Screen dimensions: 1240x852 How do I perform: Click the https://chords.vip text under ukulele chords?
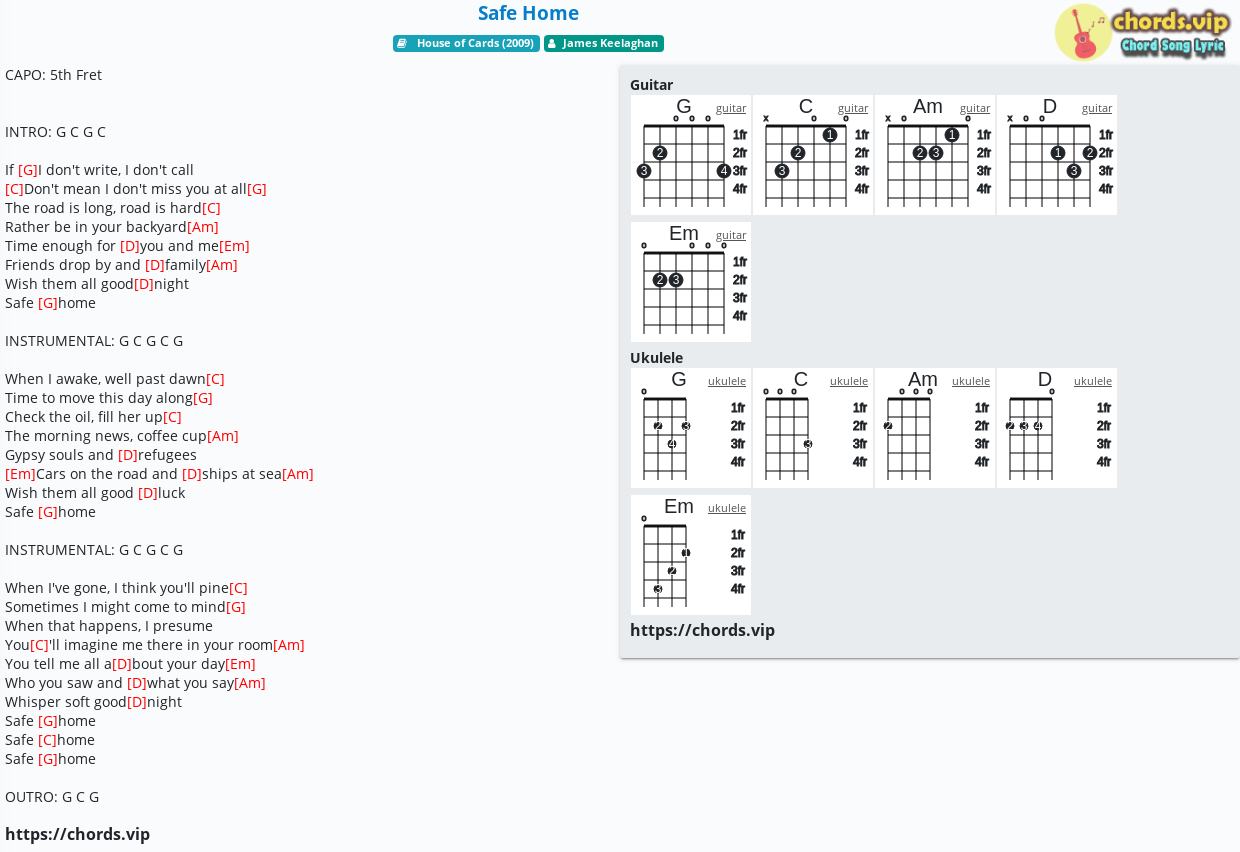[702, 630]
